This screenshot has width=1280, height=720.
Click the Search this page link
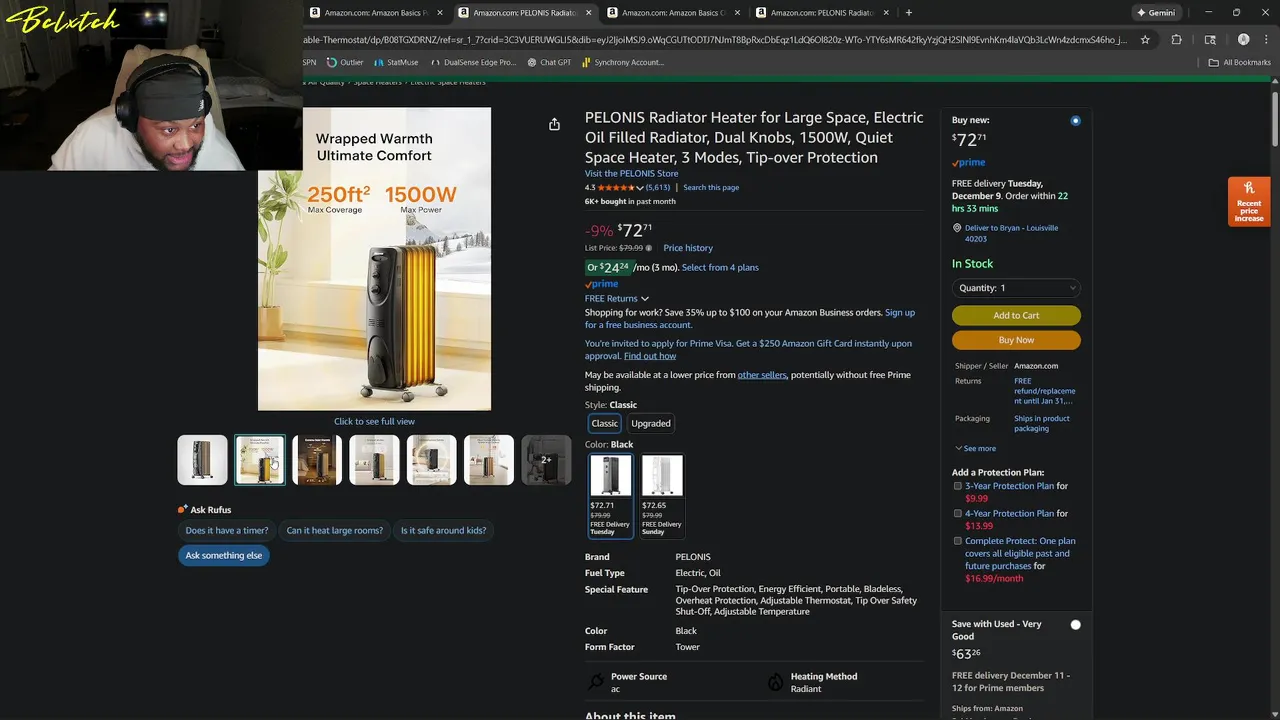coord(711,187)
